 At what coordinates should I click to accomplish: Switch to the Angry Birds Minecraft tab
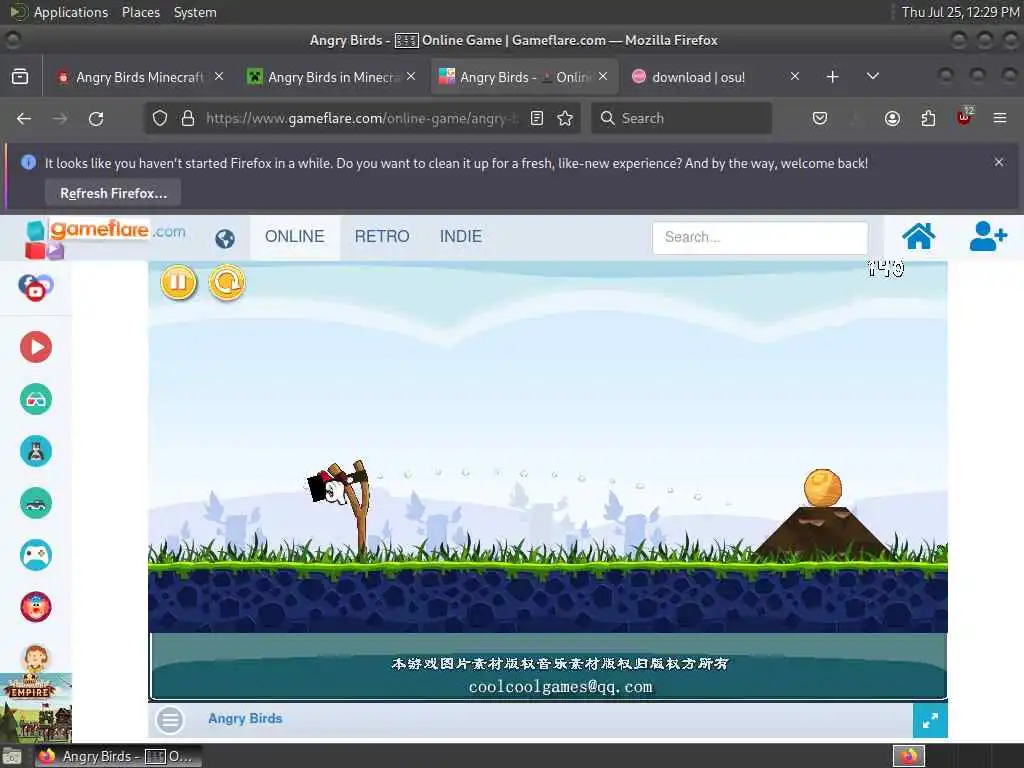(x=139, y=77)
